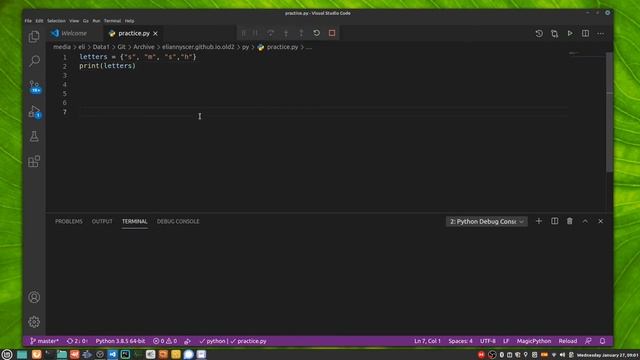640x360 pixels.
Task: Open the Accounts menu icon
Action: (x=34, y=297)
